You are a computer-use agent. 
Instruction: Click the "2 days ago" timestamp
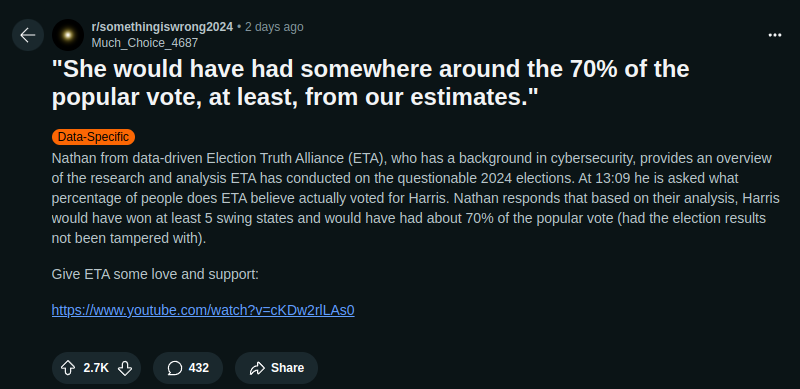pos(274,27)
